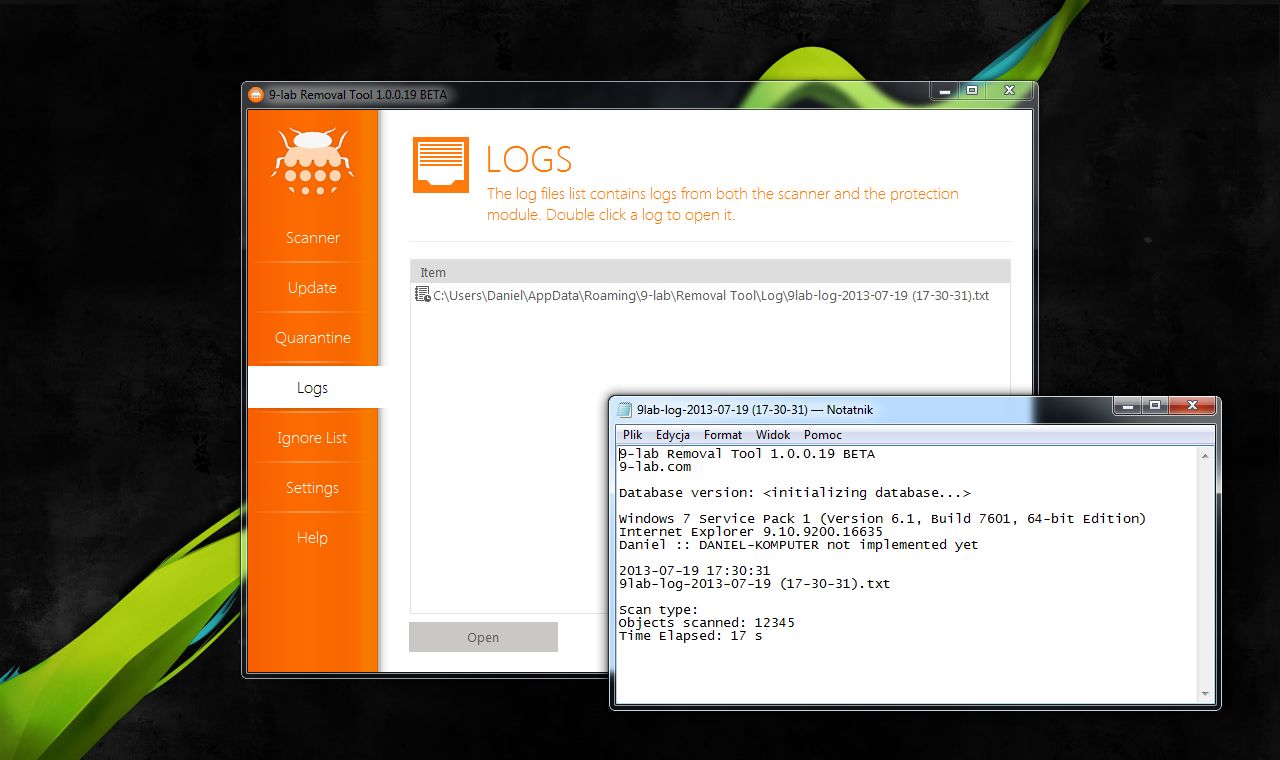The height and width of the screenshot is (760, 1280).
Task: Click the 9-lab bug logo
Action: tap(313, 161)
